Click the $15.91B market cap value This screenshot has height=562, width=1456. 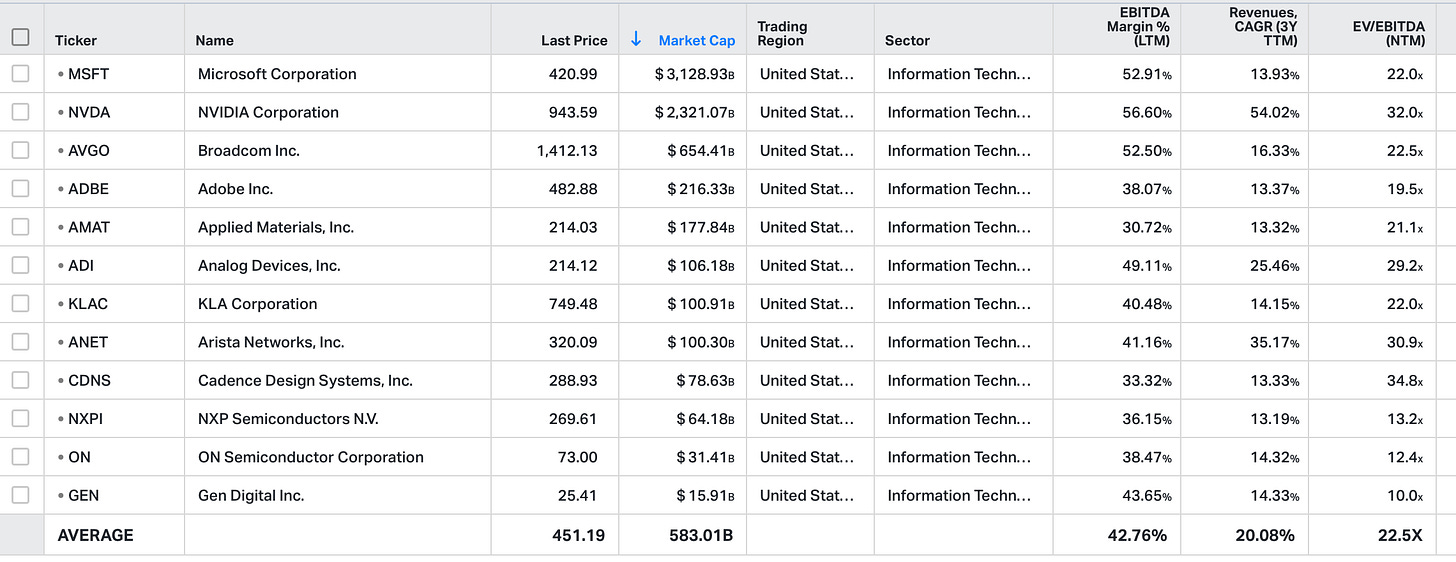(704, 495)
